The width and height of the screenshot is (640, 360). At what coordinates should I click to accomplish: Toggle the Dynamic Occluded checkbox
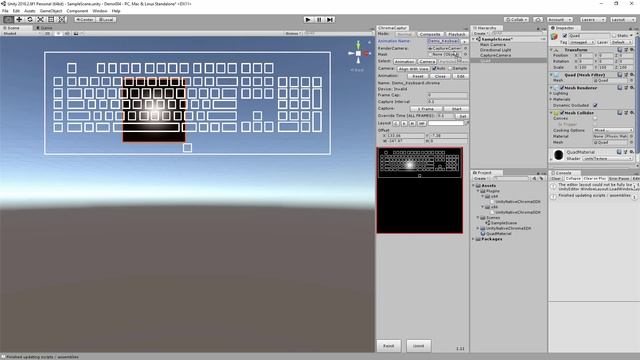click(x=595, y=105)
